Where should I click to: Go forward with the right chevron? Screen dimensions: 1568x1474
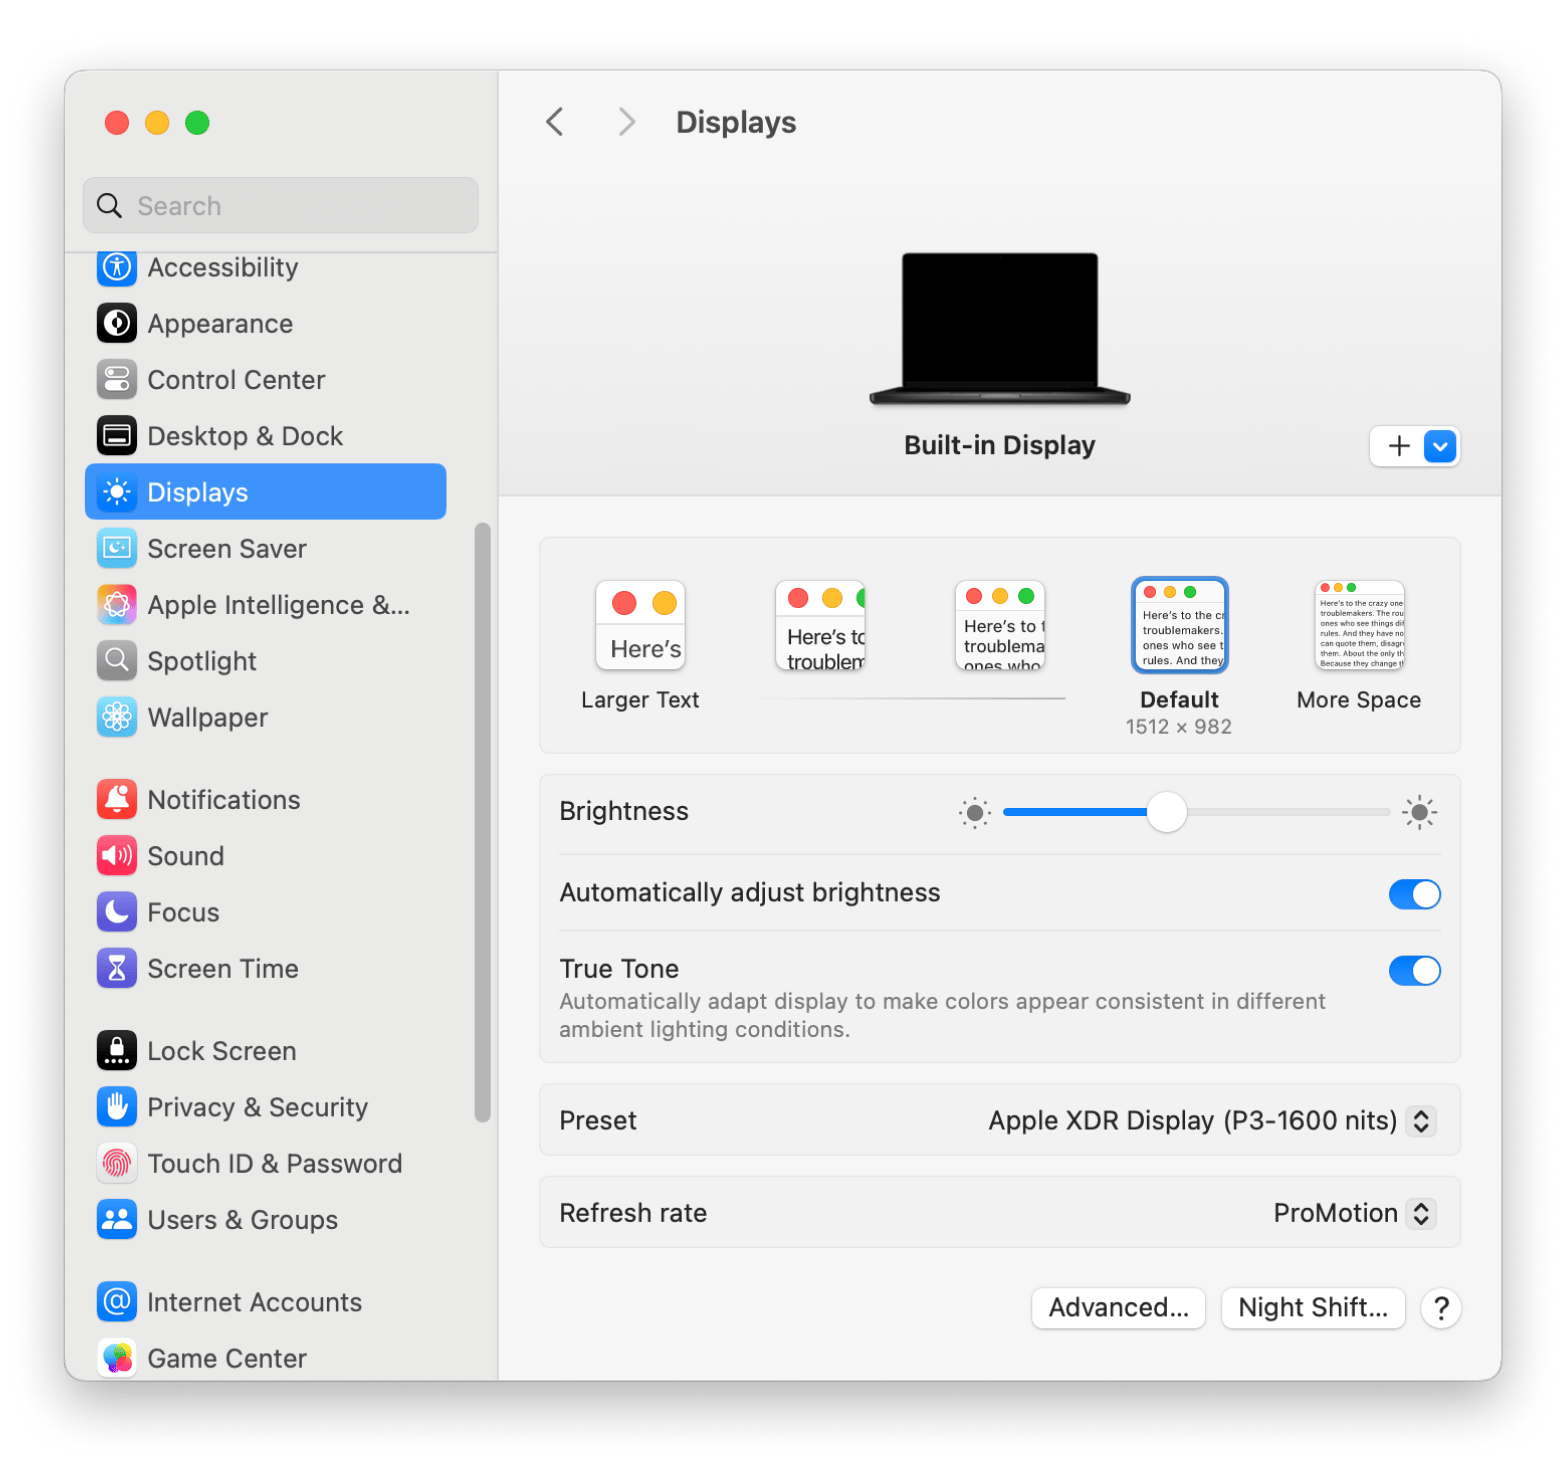coord(626,122)
